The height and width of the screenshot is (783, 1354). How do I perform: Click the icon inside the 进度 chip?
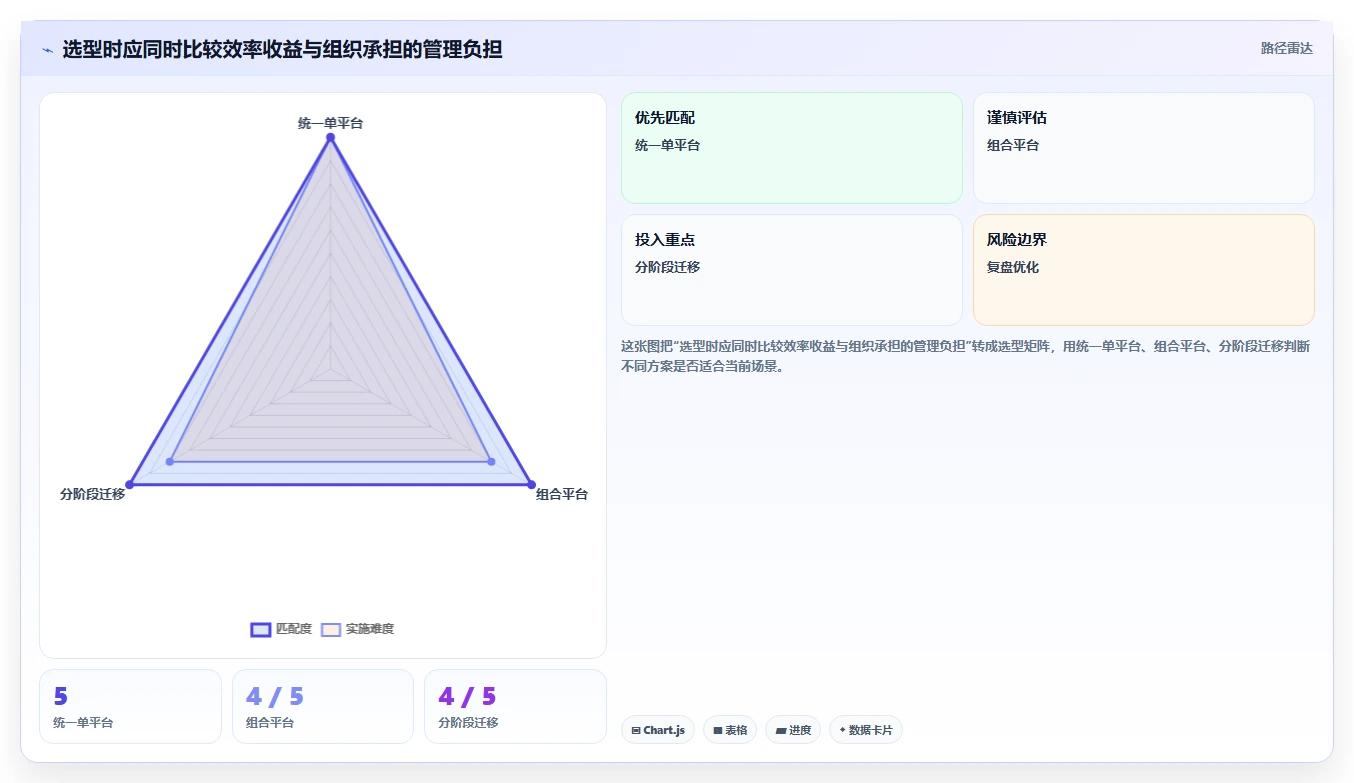point(780,731)
